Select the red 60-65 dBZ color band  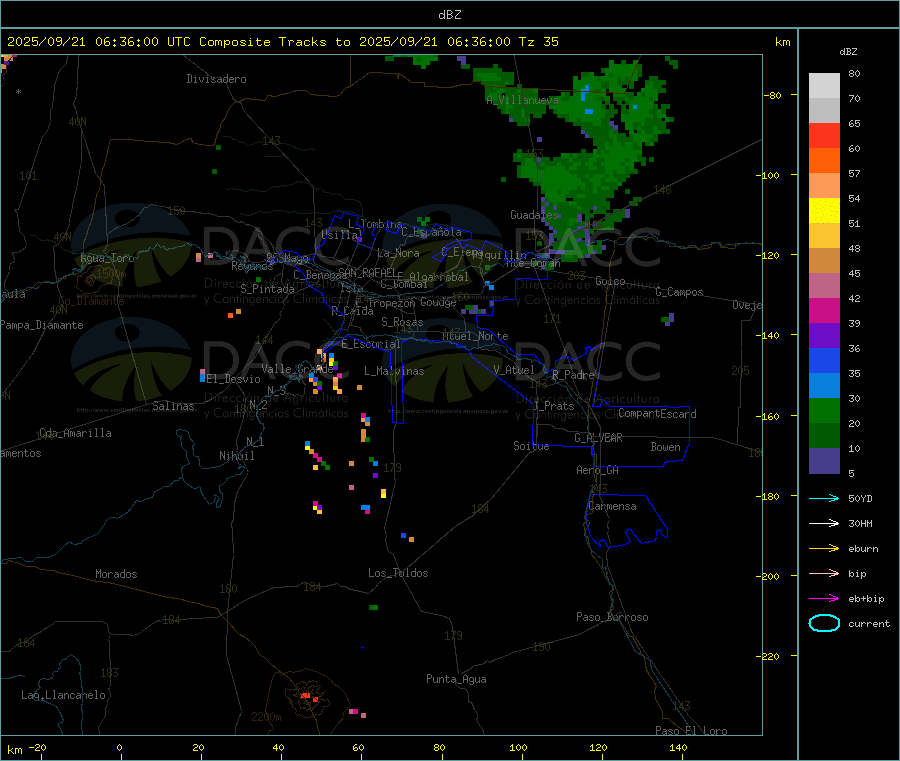[824, 135]
